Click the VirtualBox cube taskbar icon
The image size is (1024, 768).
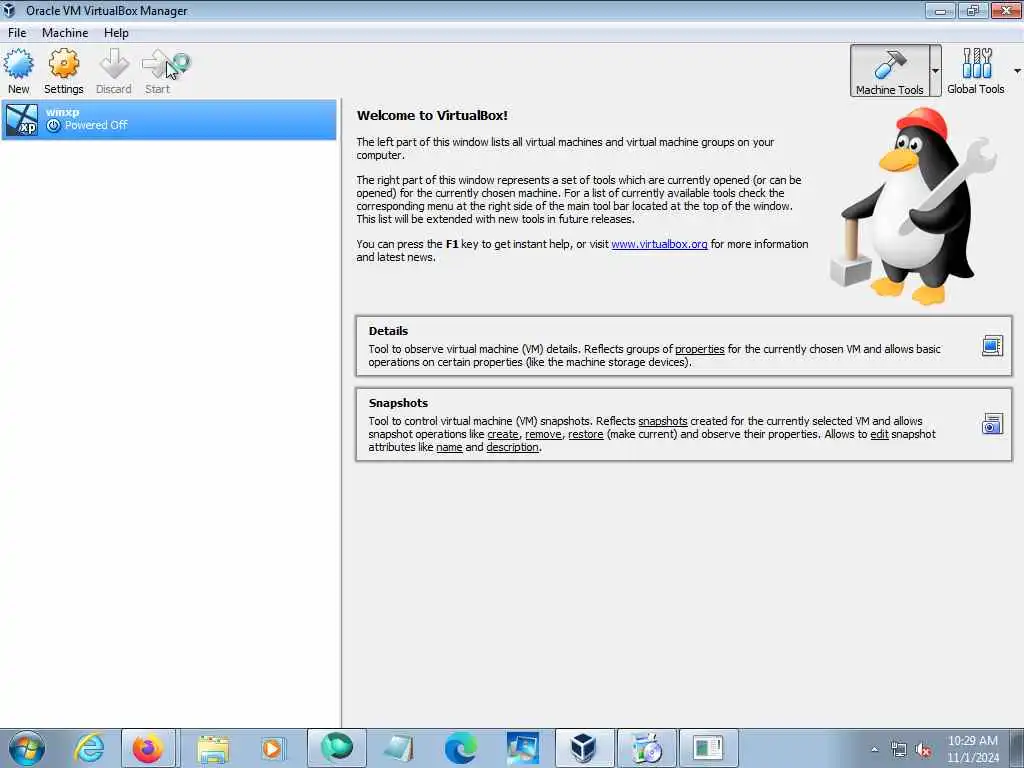(x=583, y=748)
